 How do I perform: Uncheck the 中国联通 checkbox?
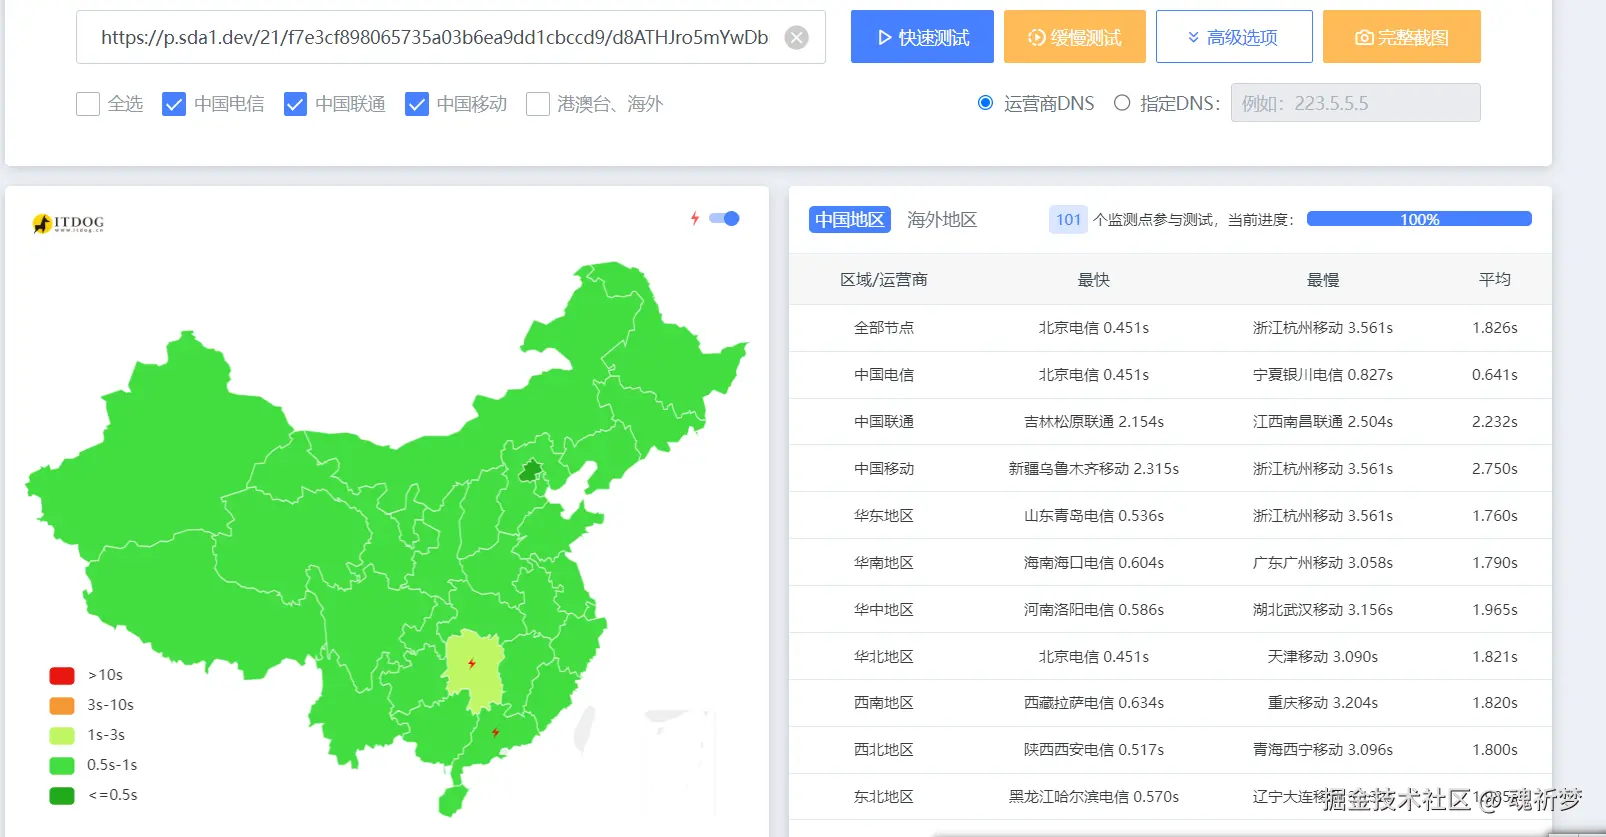[x=295, y=104]
